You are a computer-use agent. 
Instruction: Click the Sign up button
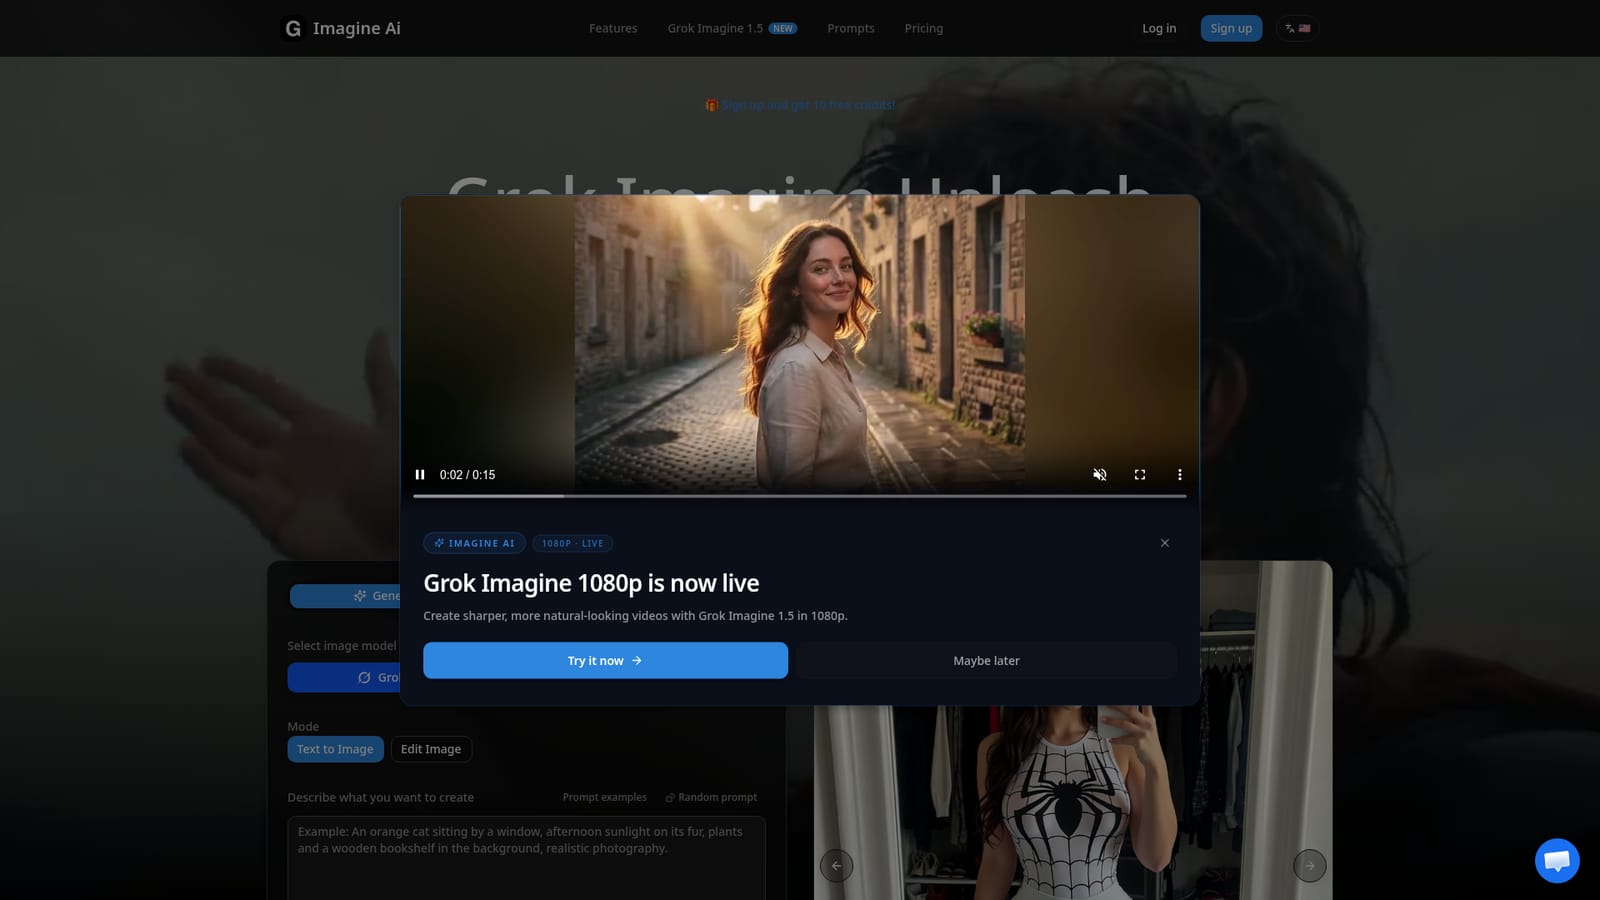pos(1231,28)
